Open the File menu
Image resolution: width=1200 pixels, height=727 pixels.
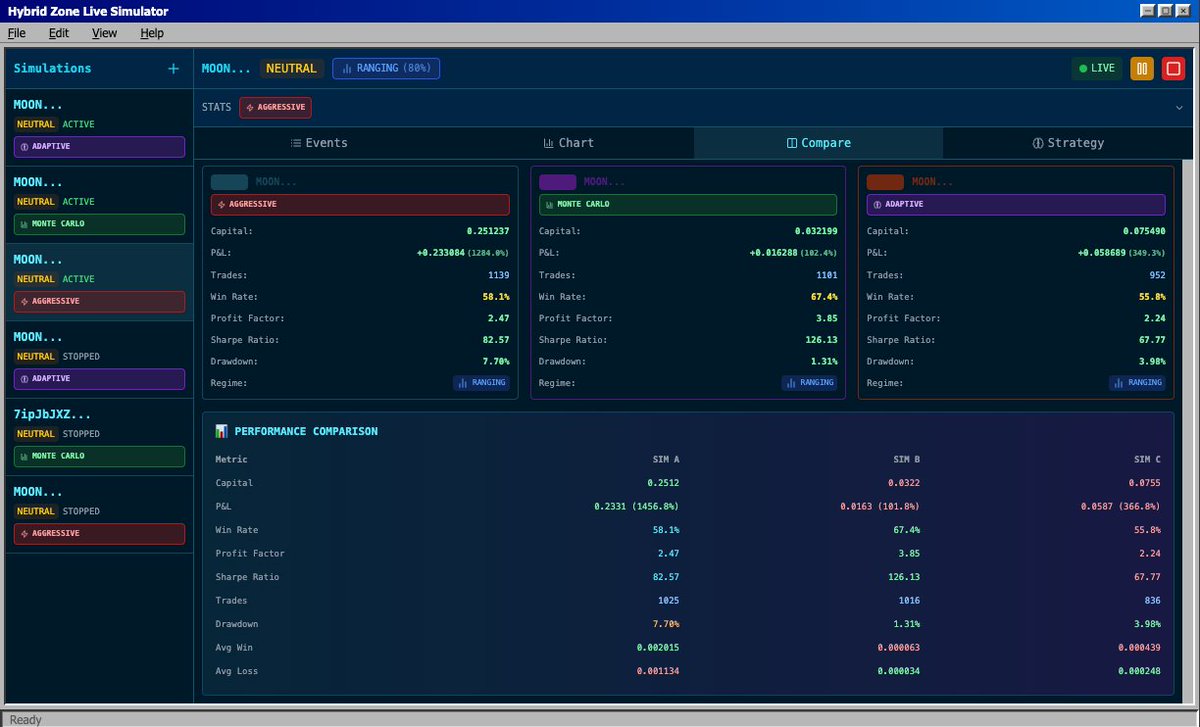tap(16, 33)
